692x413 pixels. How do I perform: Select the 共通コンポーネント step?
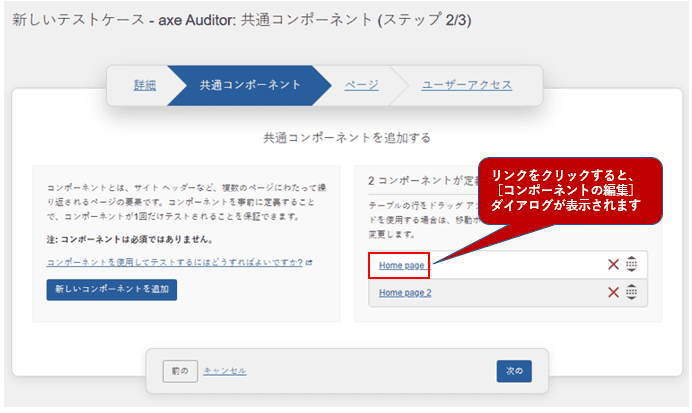point(250,85)
